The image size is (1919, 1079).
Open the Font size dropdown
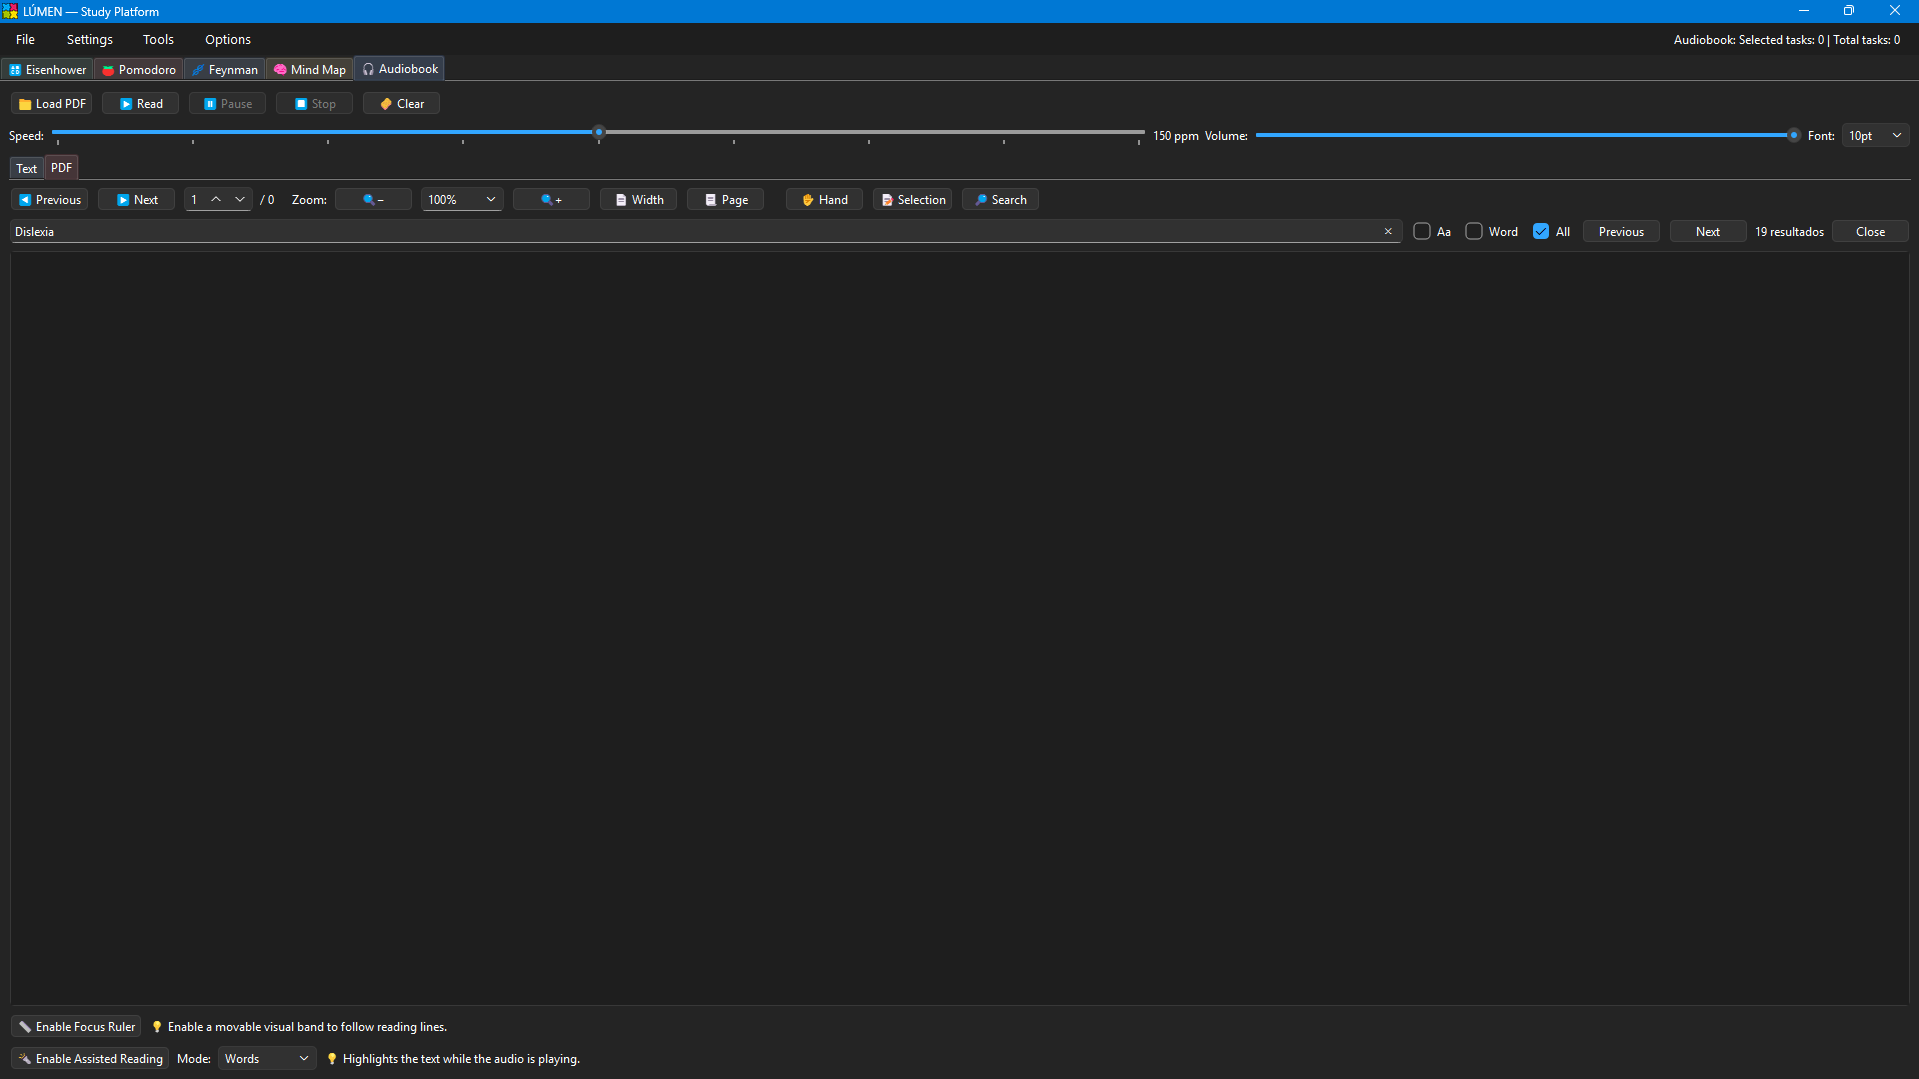[1875, 136]
